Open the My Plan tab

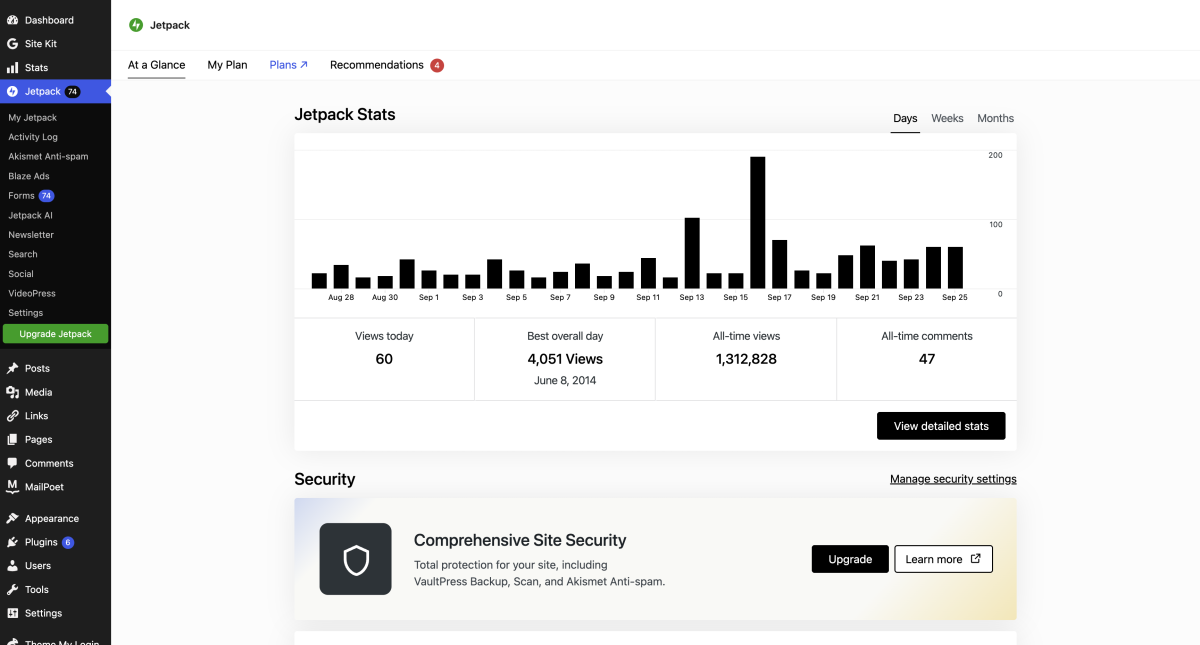pos(227,65)
